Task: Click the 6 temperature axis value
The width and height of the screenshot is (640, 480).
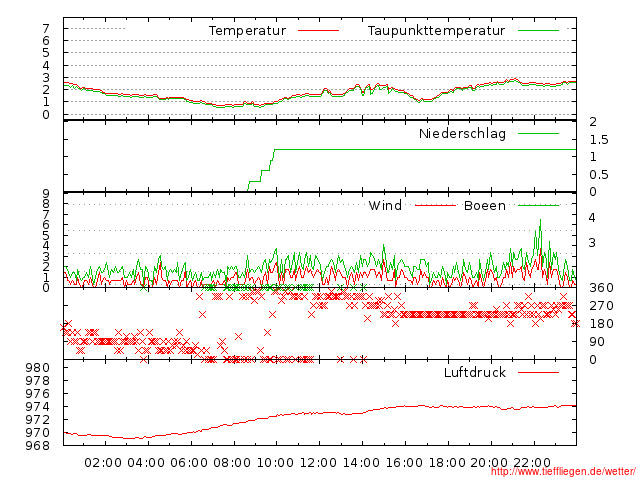Action: [46, 41]
